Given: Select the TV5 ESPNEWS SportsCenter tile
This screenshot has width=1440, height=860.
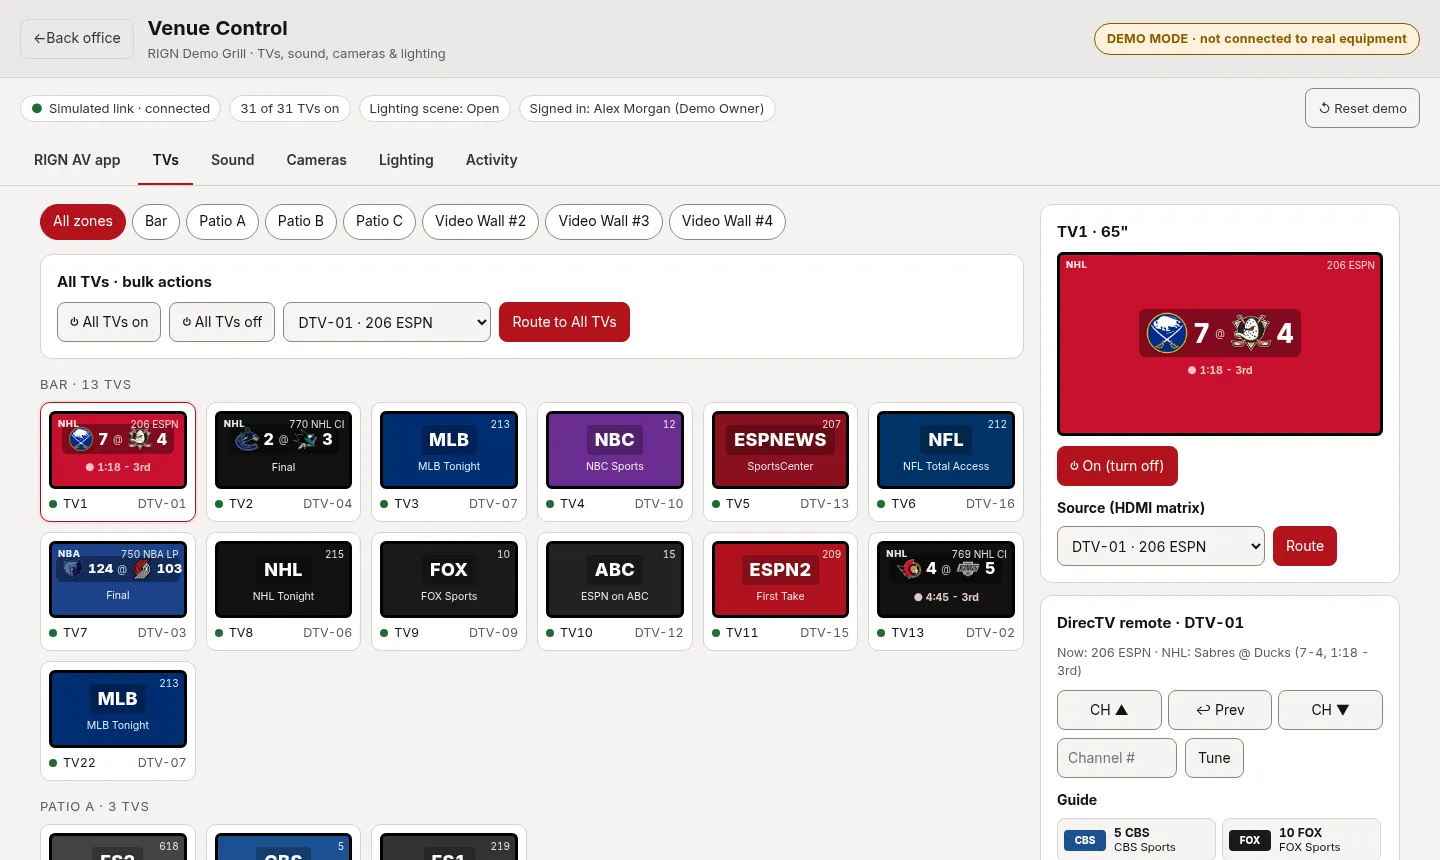Looking at the screenshot, I should 780,462.
